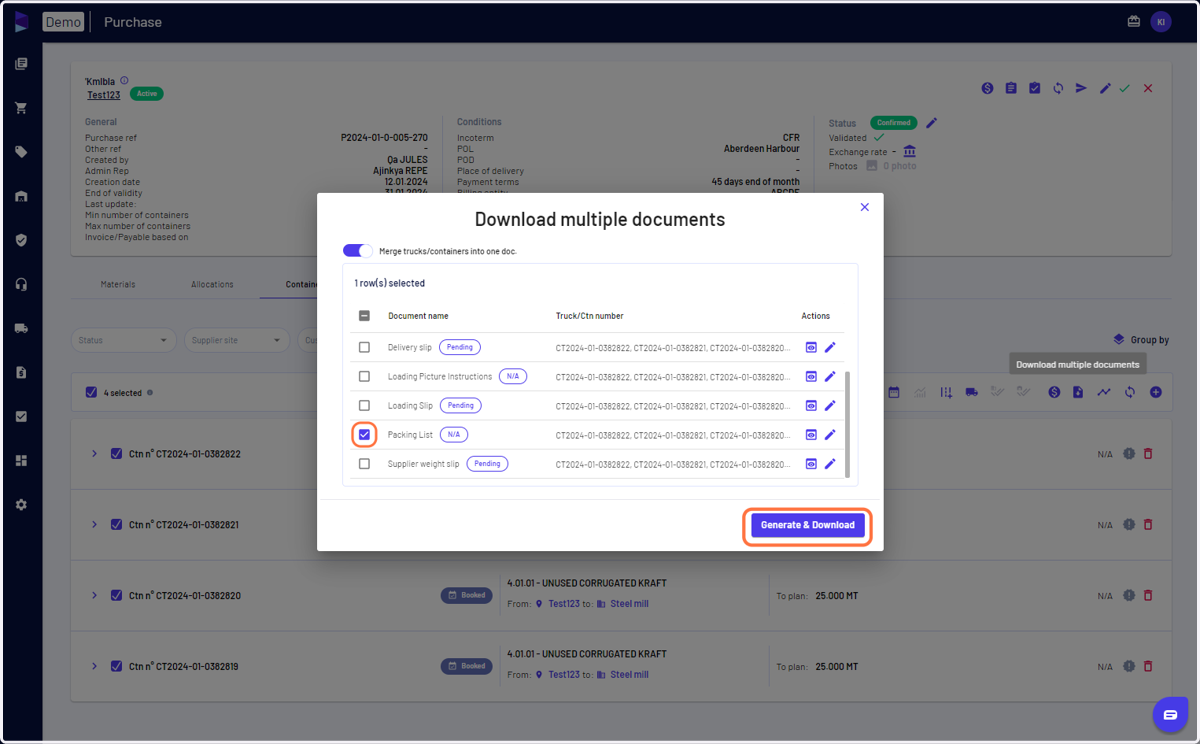Open the Supplier site filter dropdown
1200x744 pixels.
click(x=237, y=340)
